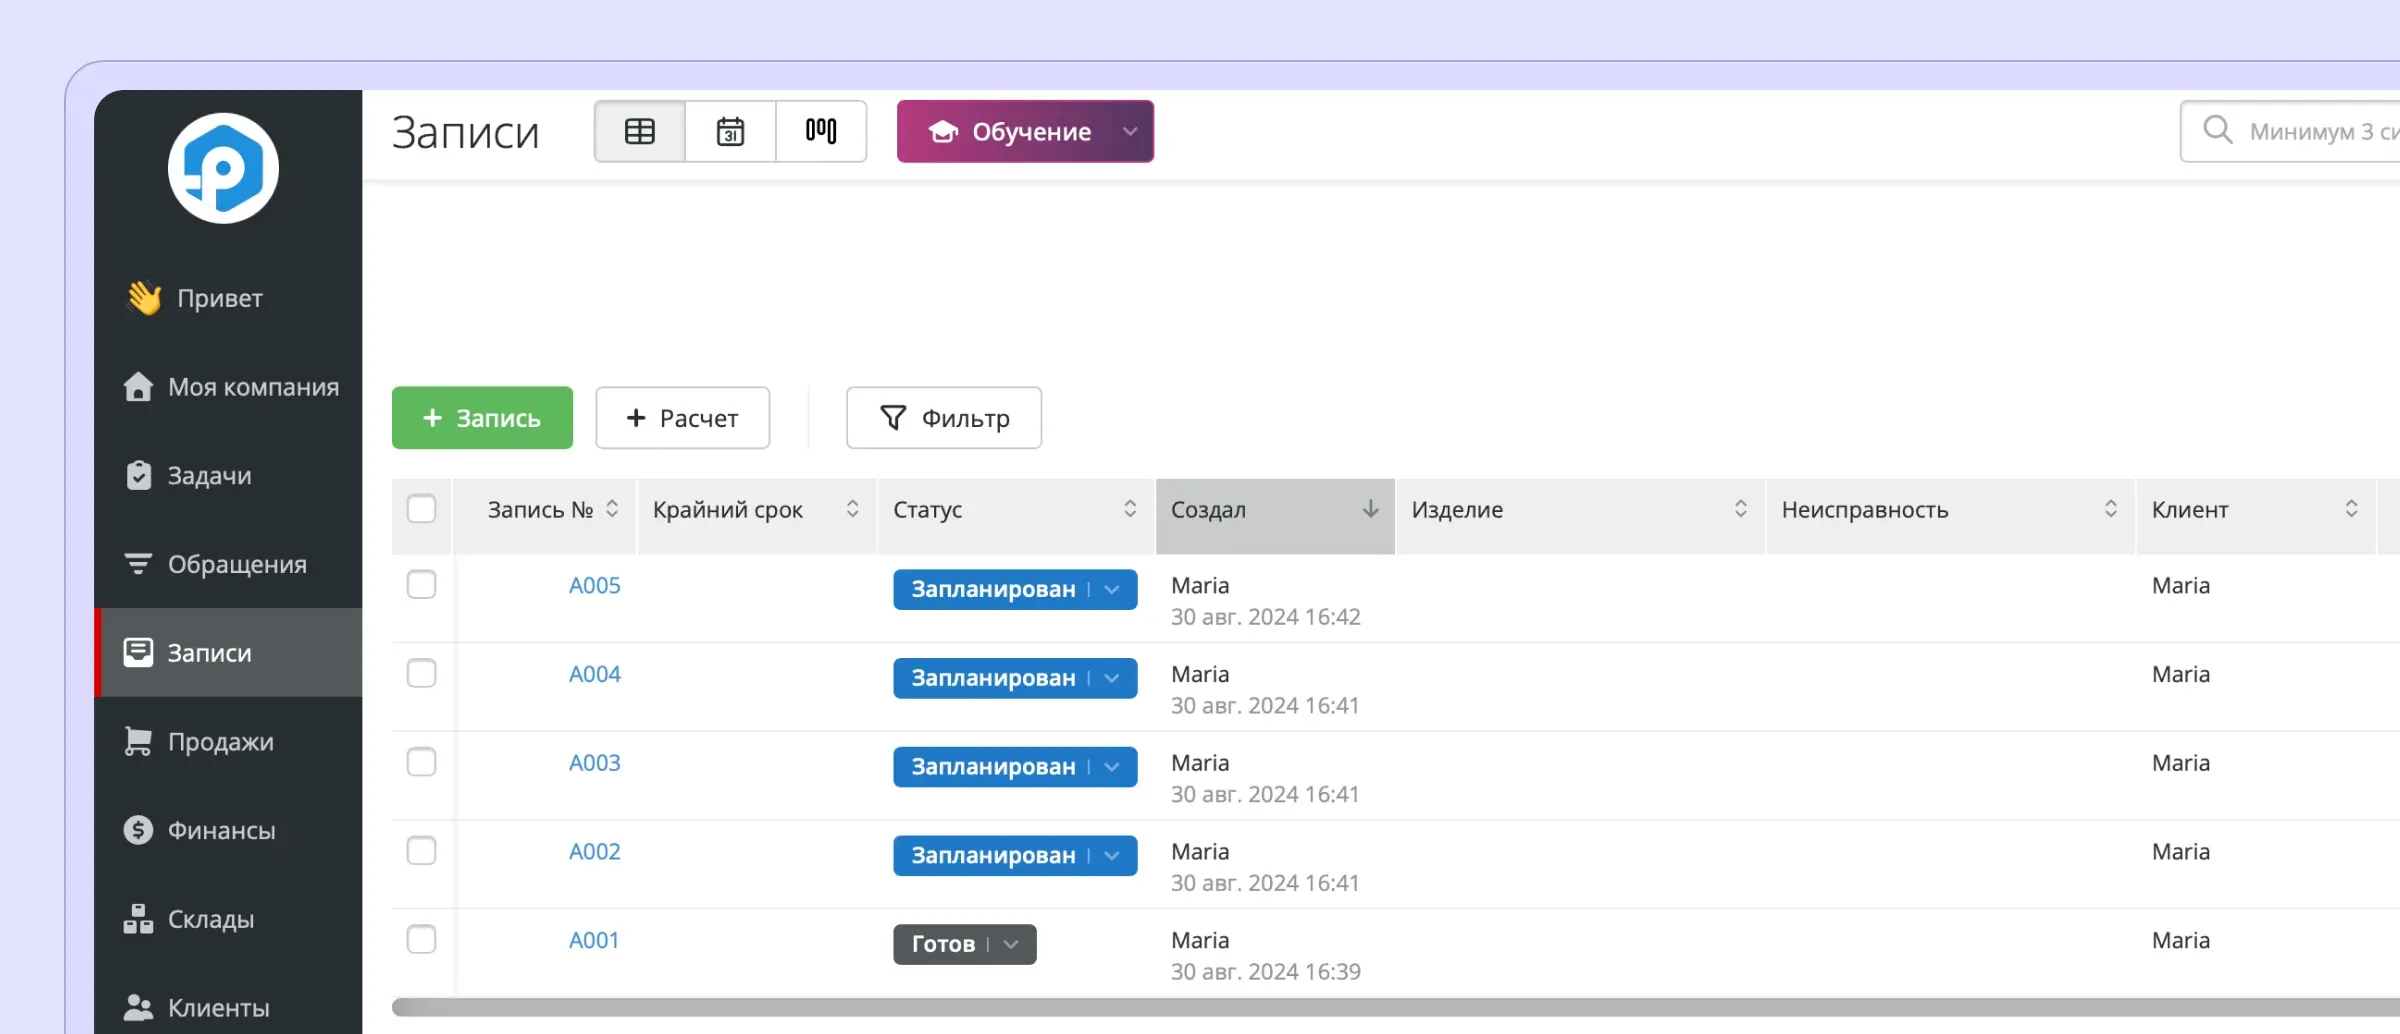Viewport: 2400px width, 1034px height.
Task: Open record A003
Action: tap(594, 762)
